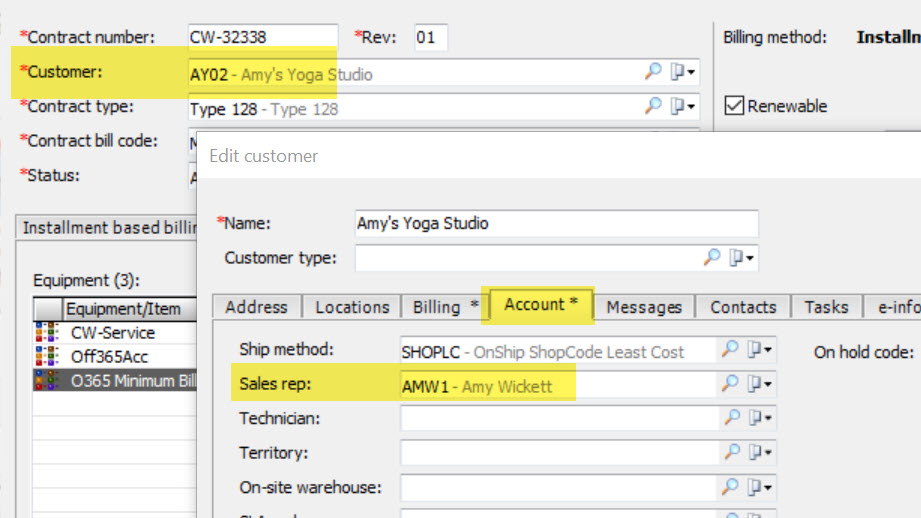
Task: Click the Name field Amy's Yoga Studio
Action: (x=556, y=224)
